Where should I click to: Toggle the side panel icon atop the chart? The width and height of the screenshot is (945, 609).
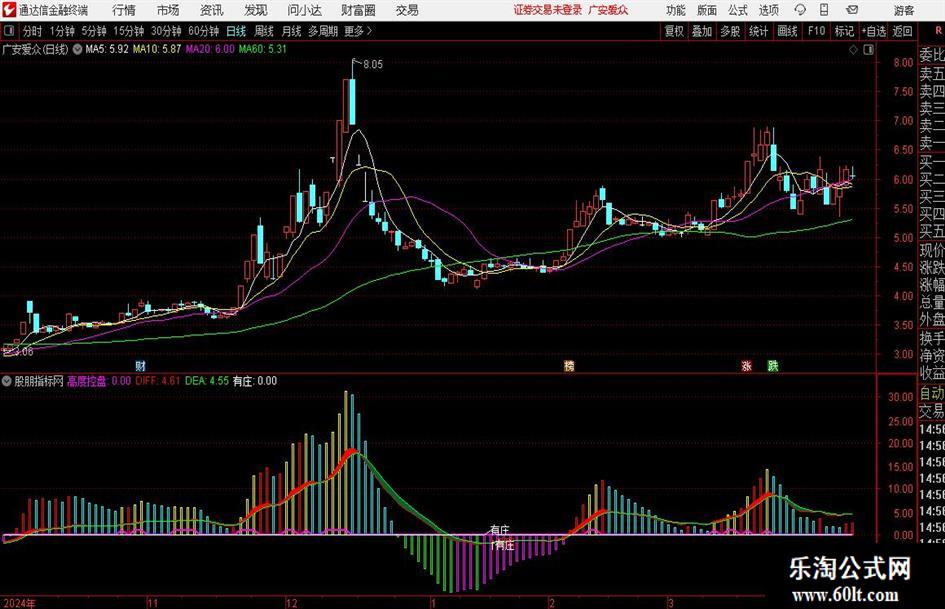coord(868,50)
